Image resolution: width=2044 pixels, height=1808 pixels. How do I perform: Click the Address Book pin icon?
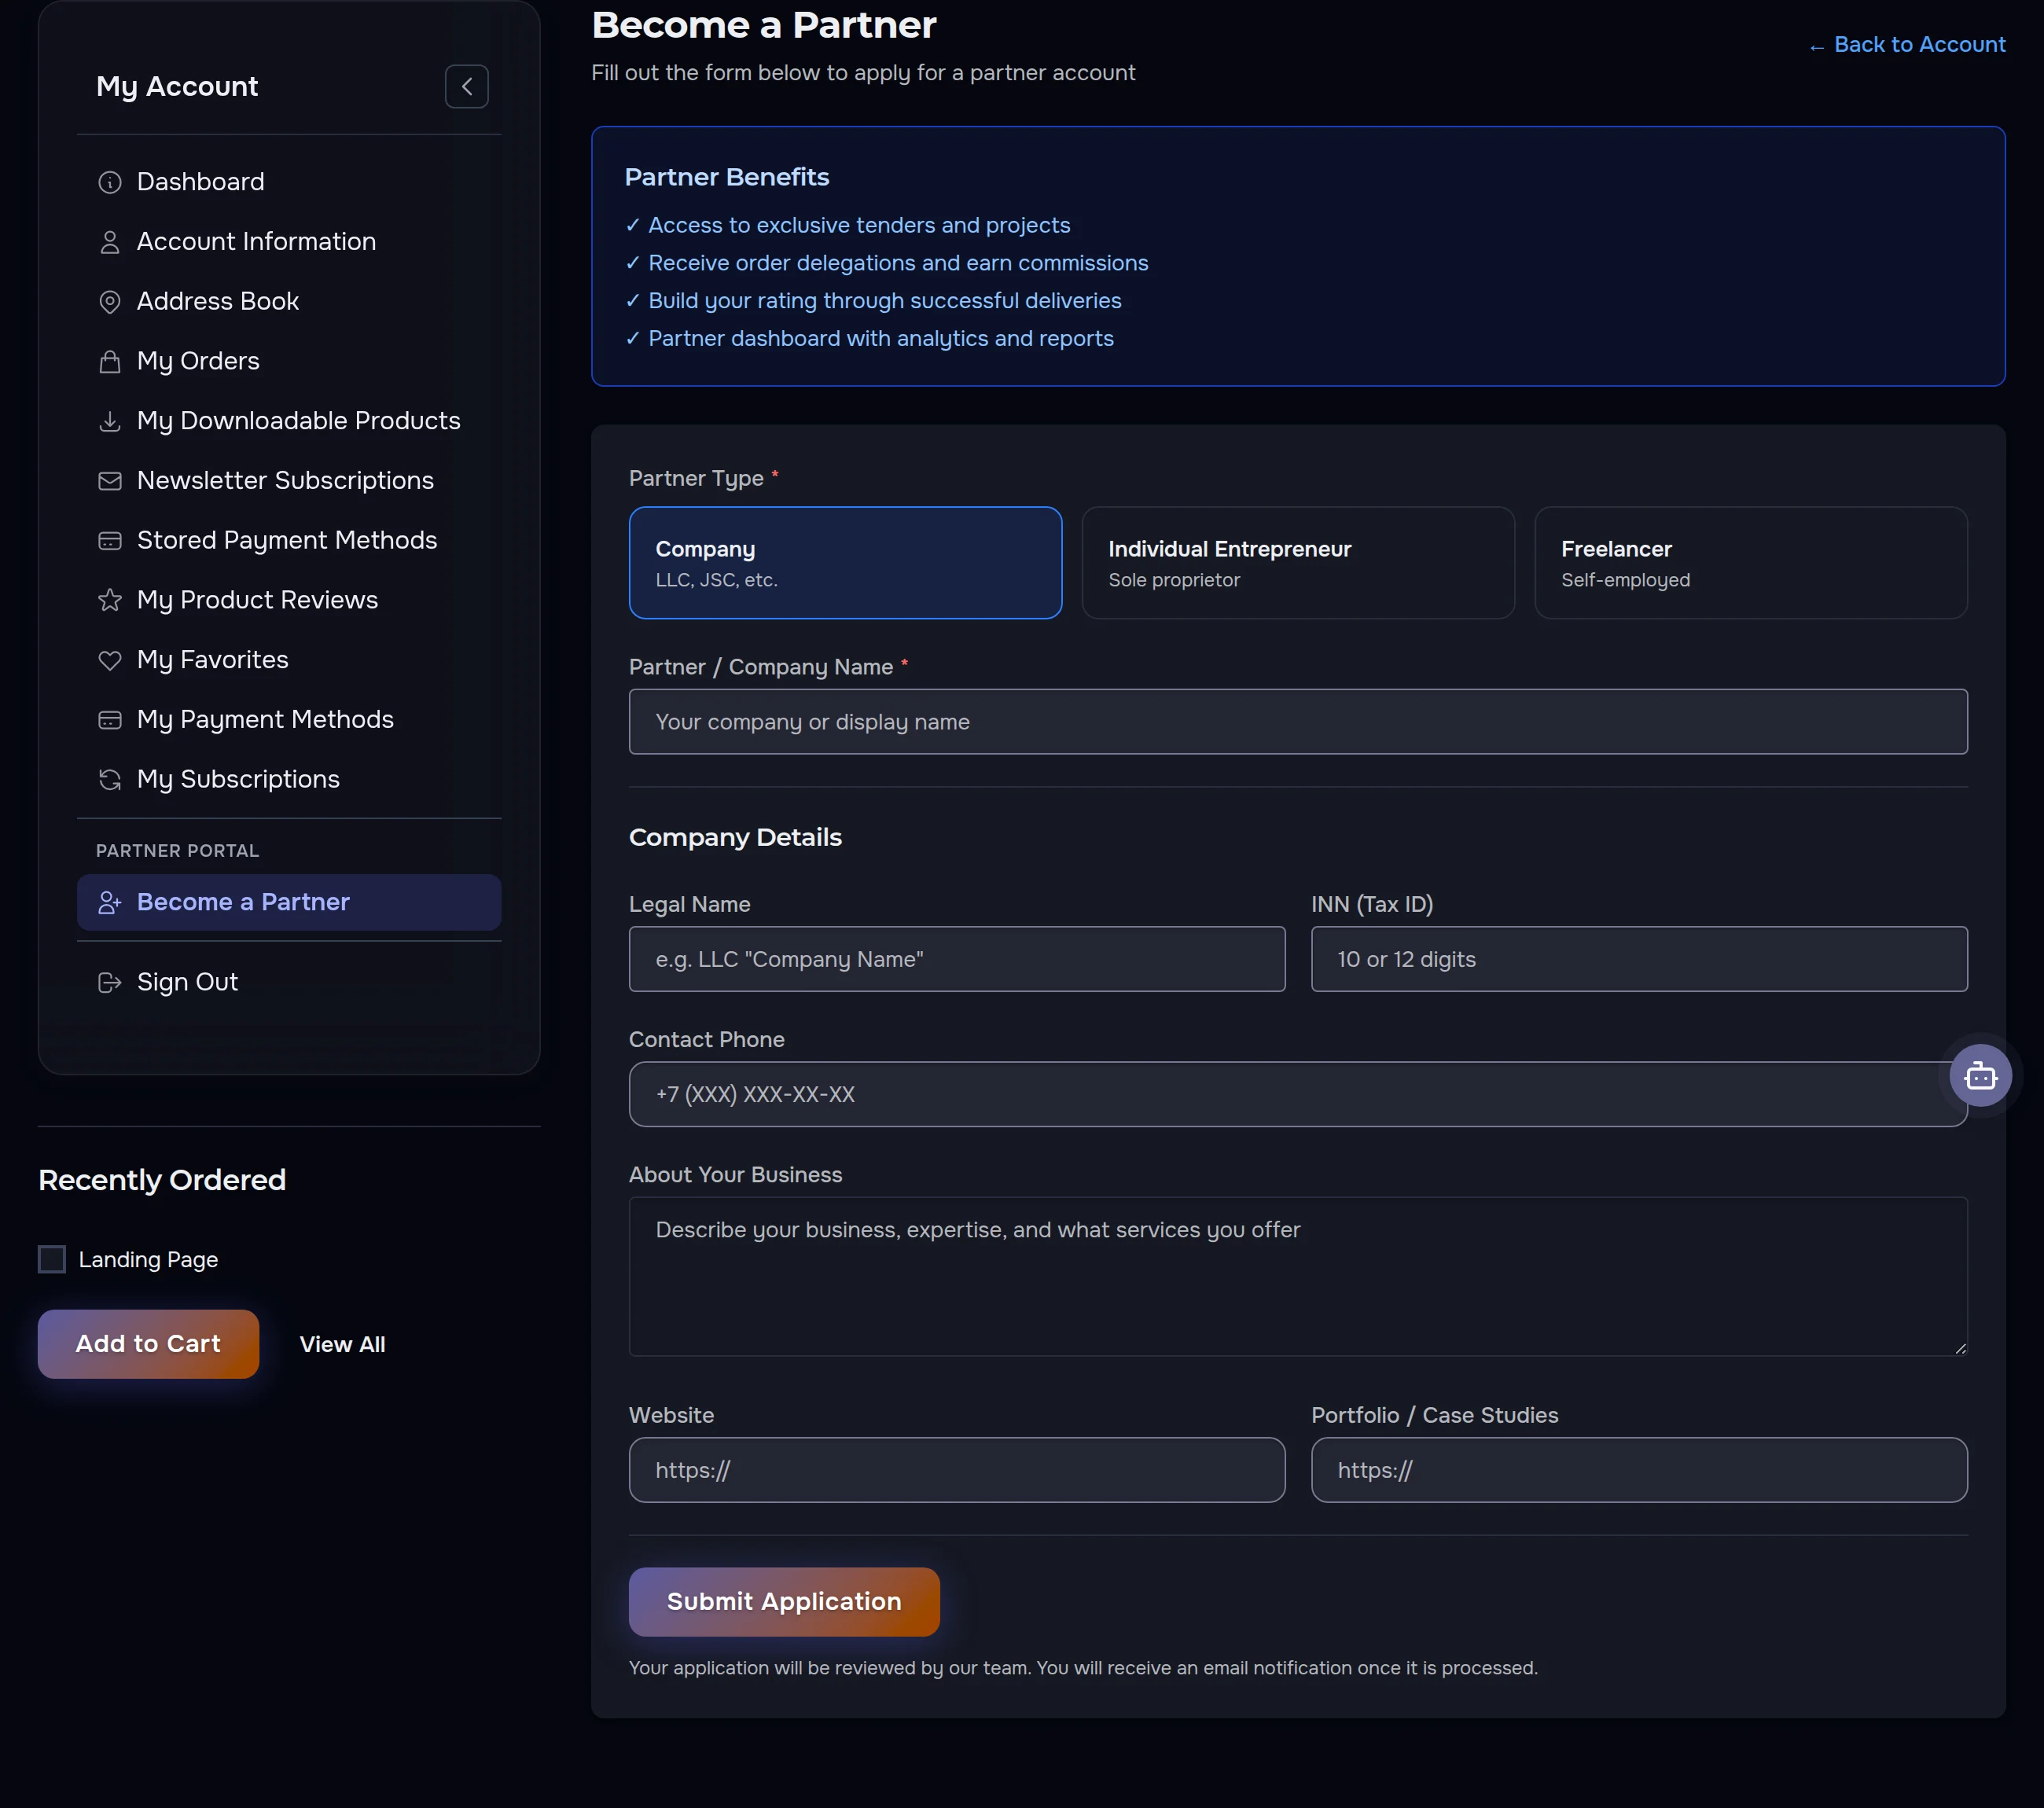click(x=110, y=302)
